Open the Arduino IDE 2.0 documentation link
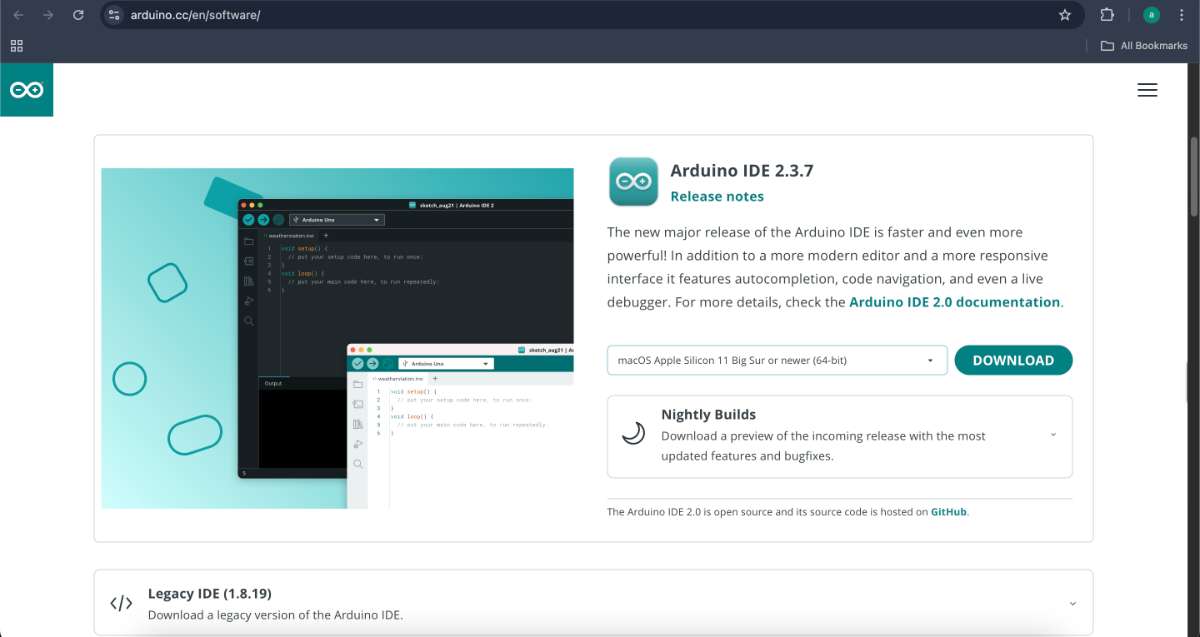1200x637 pixels. point(954,302)
